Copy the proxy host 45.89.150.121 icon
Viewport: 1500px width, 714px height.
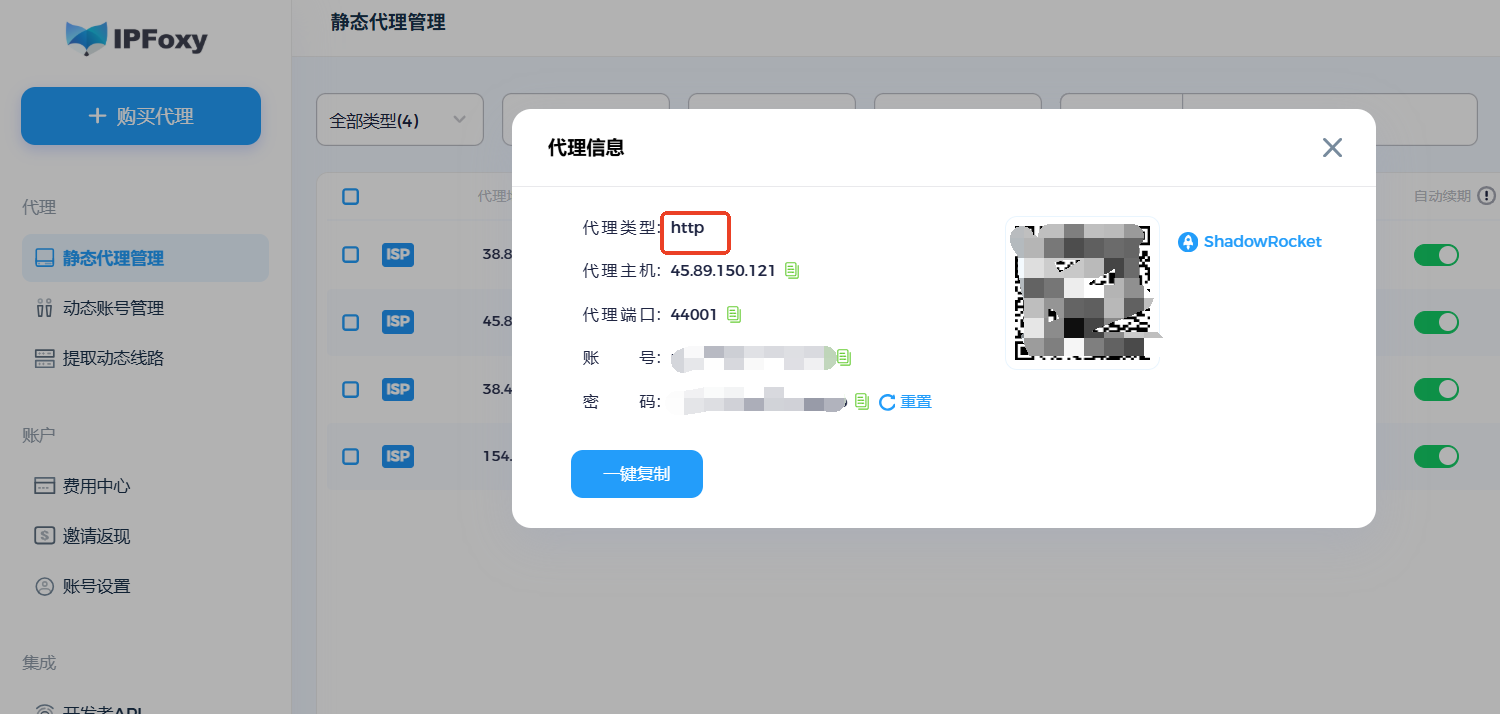pos(792,270)
